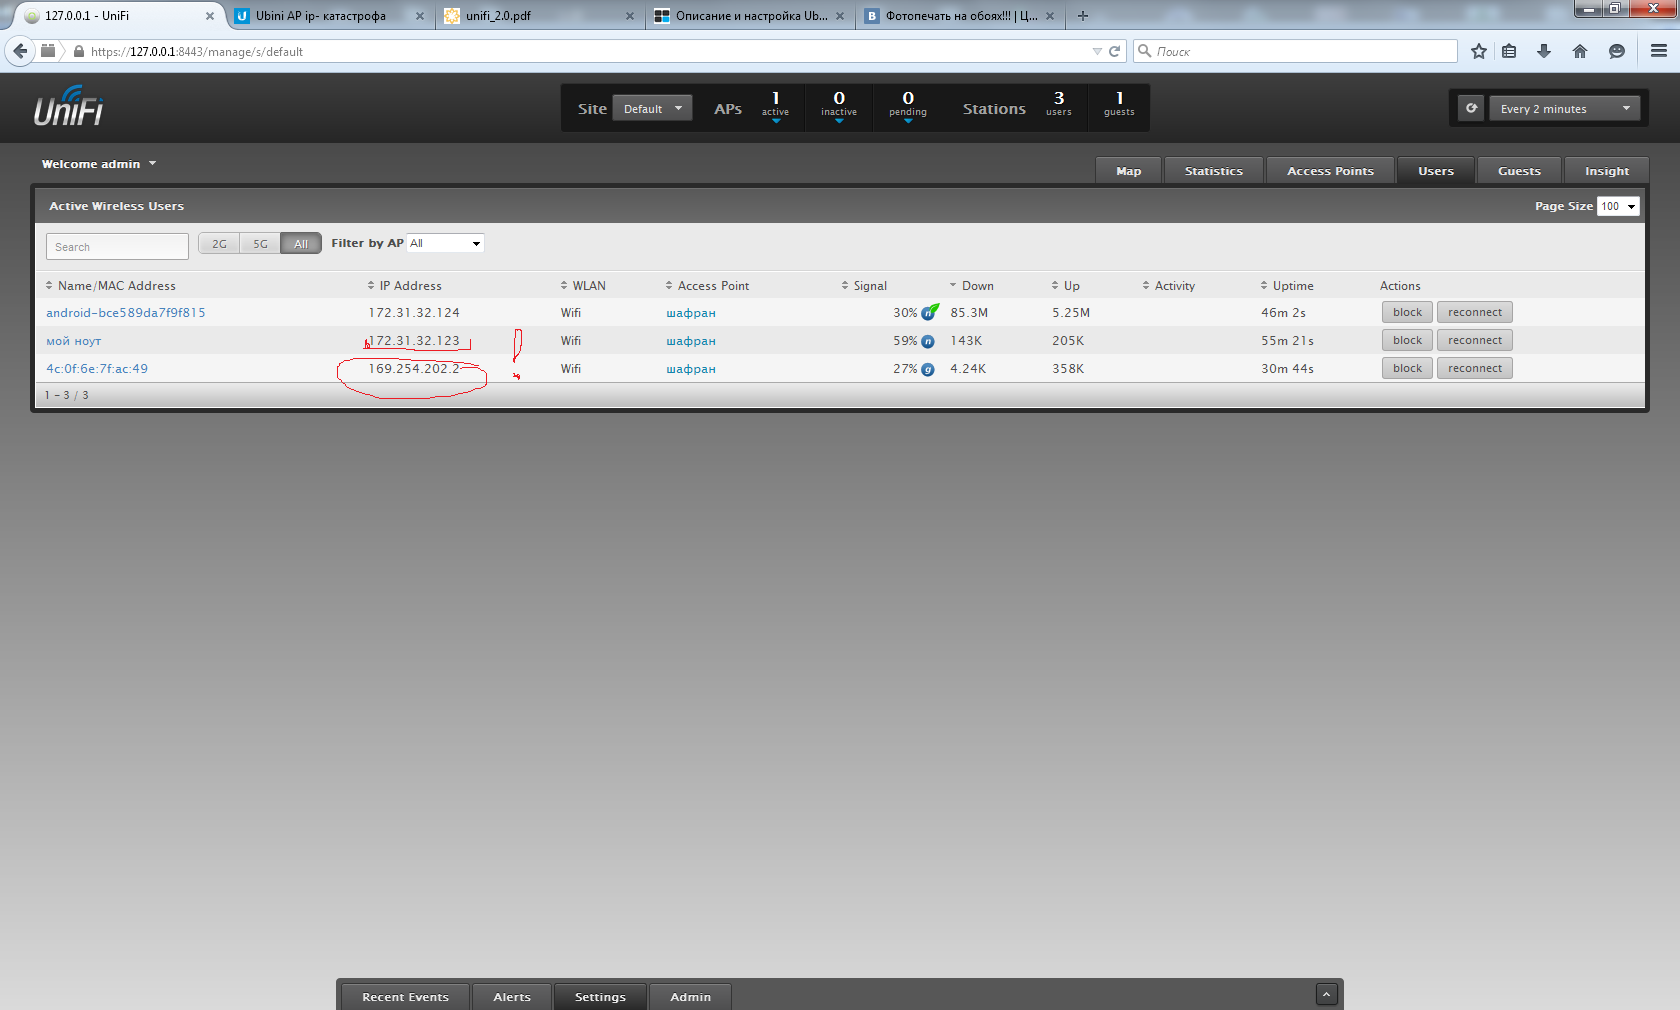Image resolution: width=1680 pixels, height=1010 pixels.
Task: Click the browser home icon
Action: (1580, 51)
